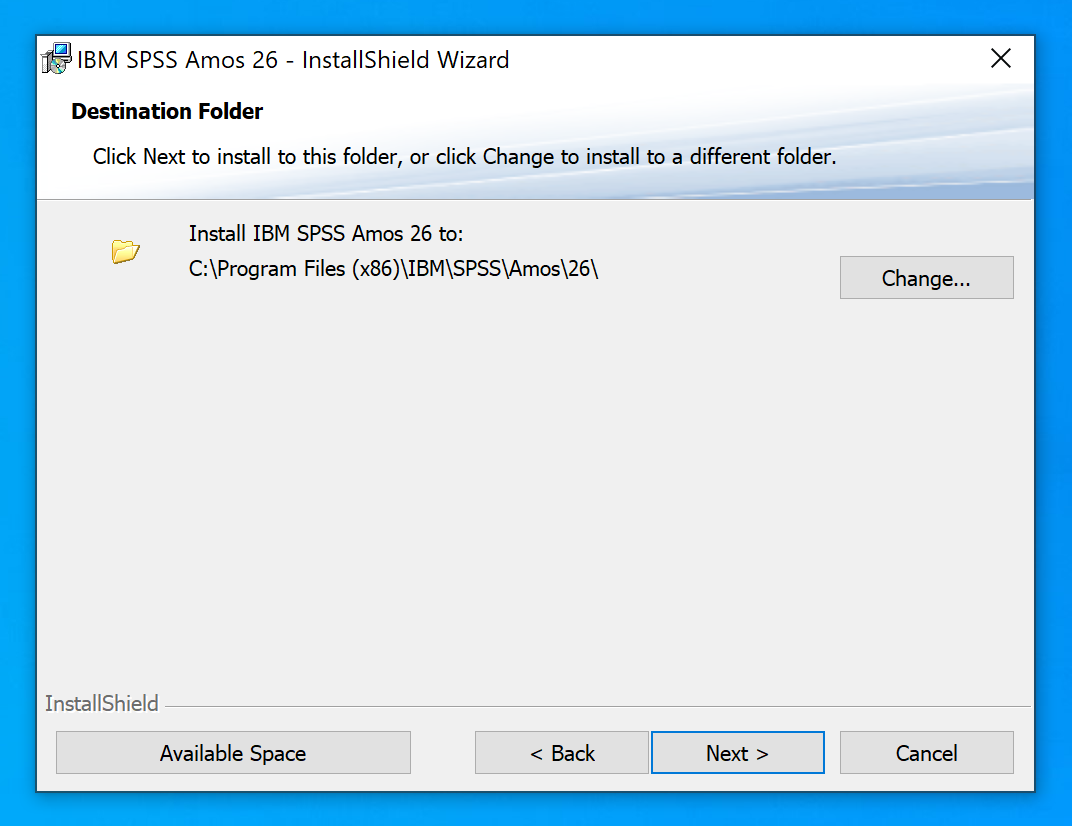Click empty title bar space left of the close button
This screenshot has height=826, width=1072.
750,60
